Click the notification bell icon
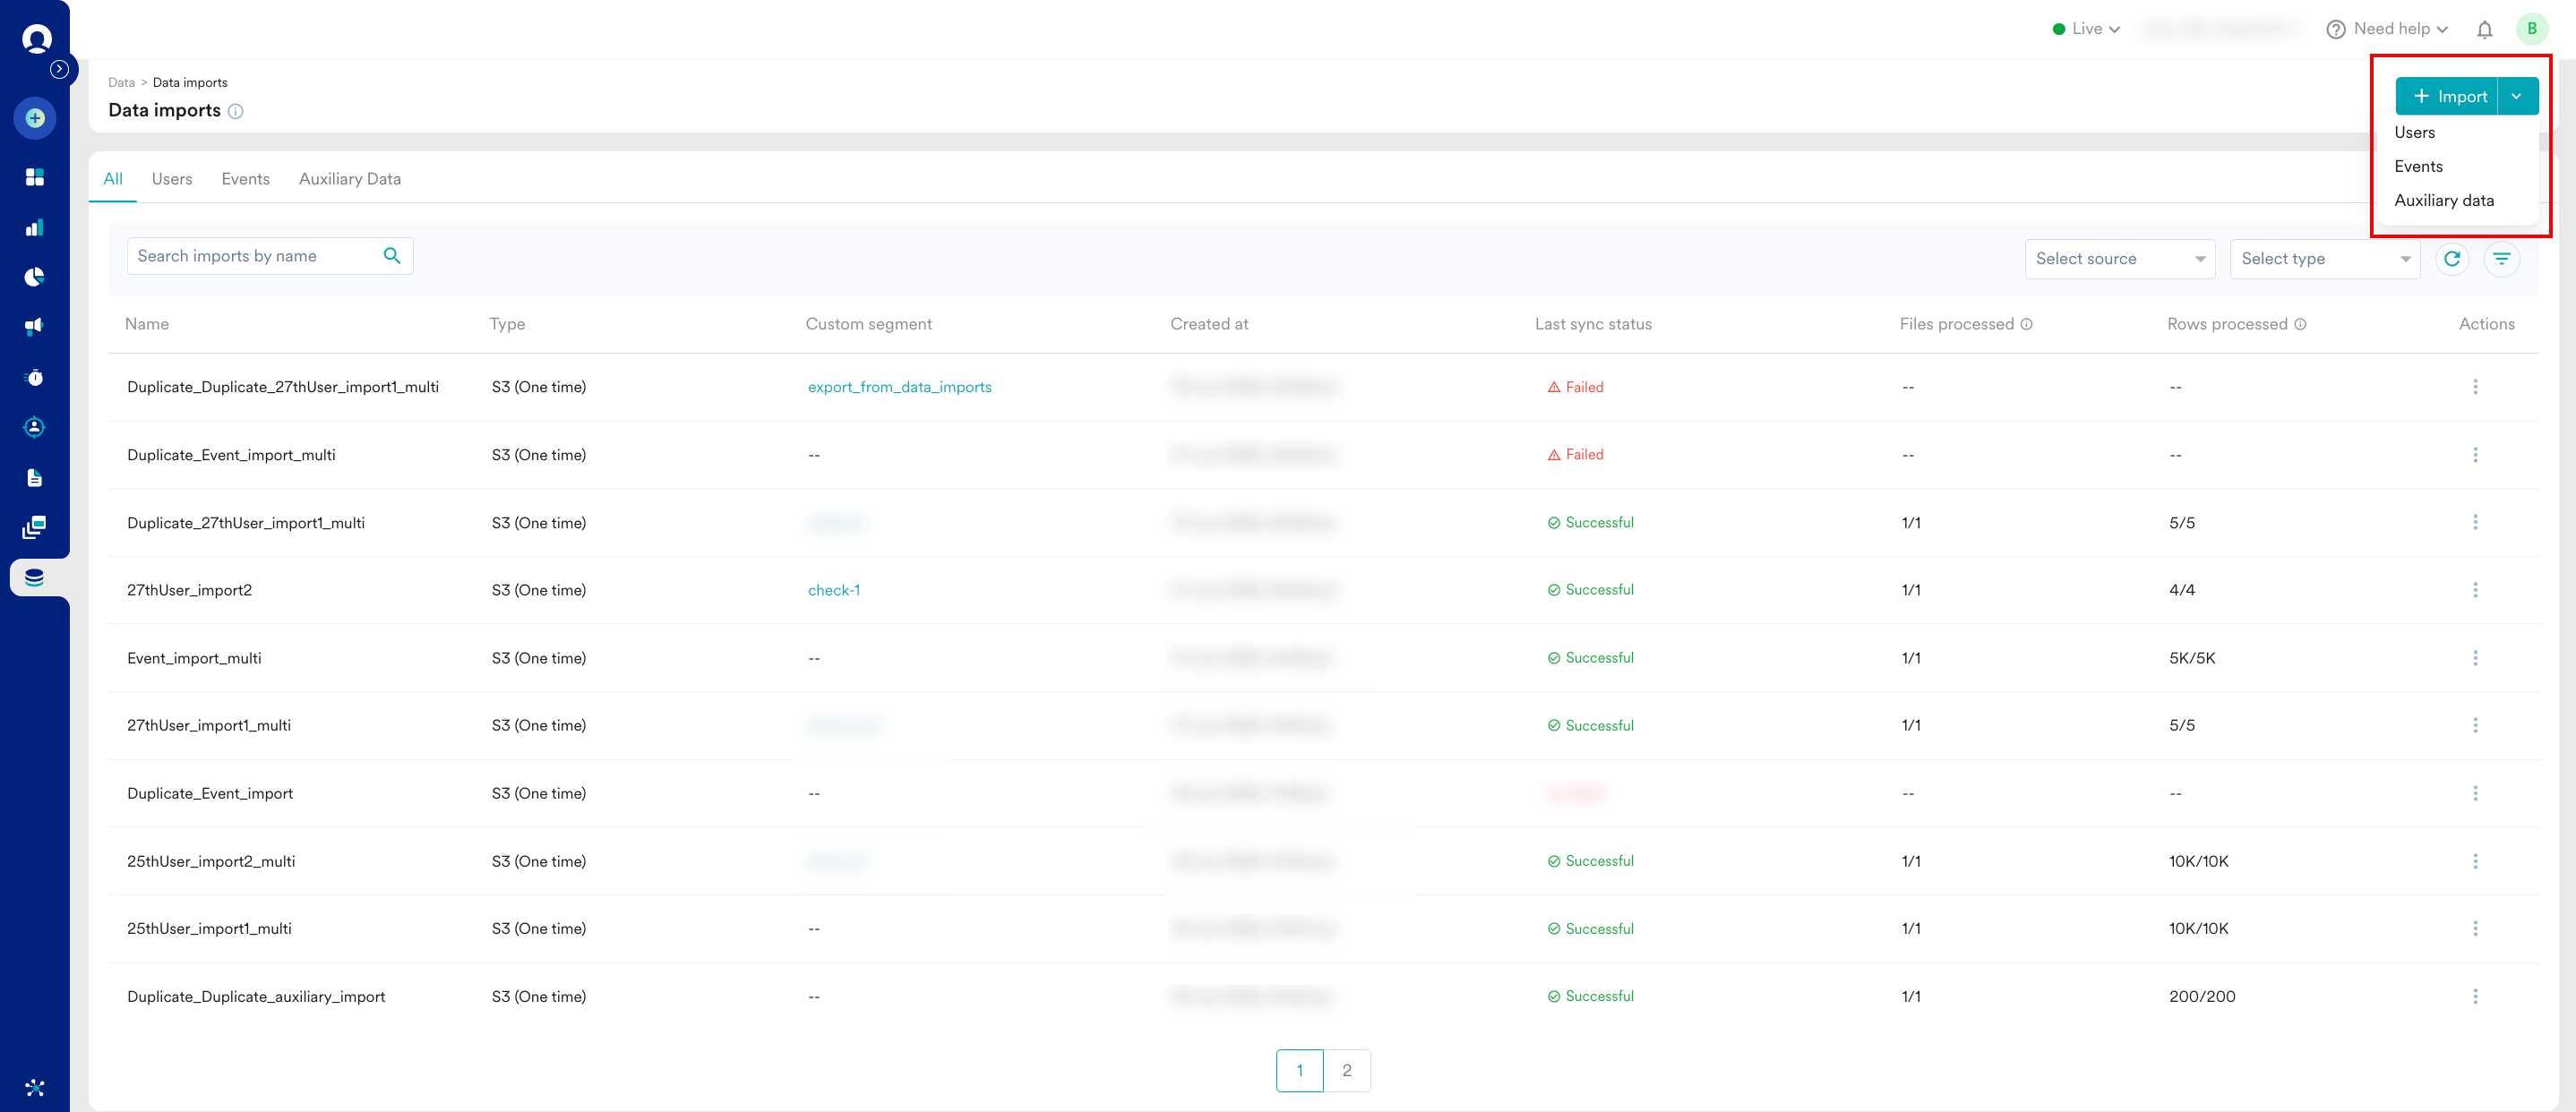This screenshot has height=1112, width=2576. [2484, 29]
